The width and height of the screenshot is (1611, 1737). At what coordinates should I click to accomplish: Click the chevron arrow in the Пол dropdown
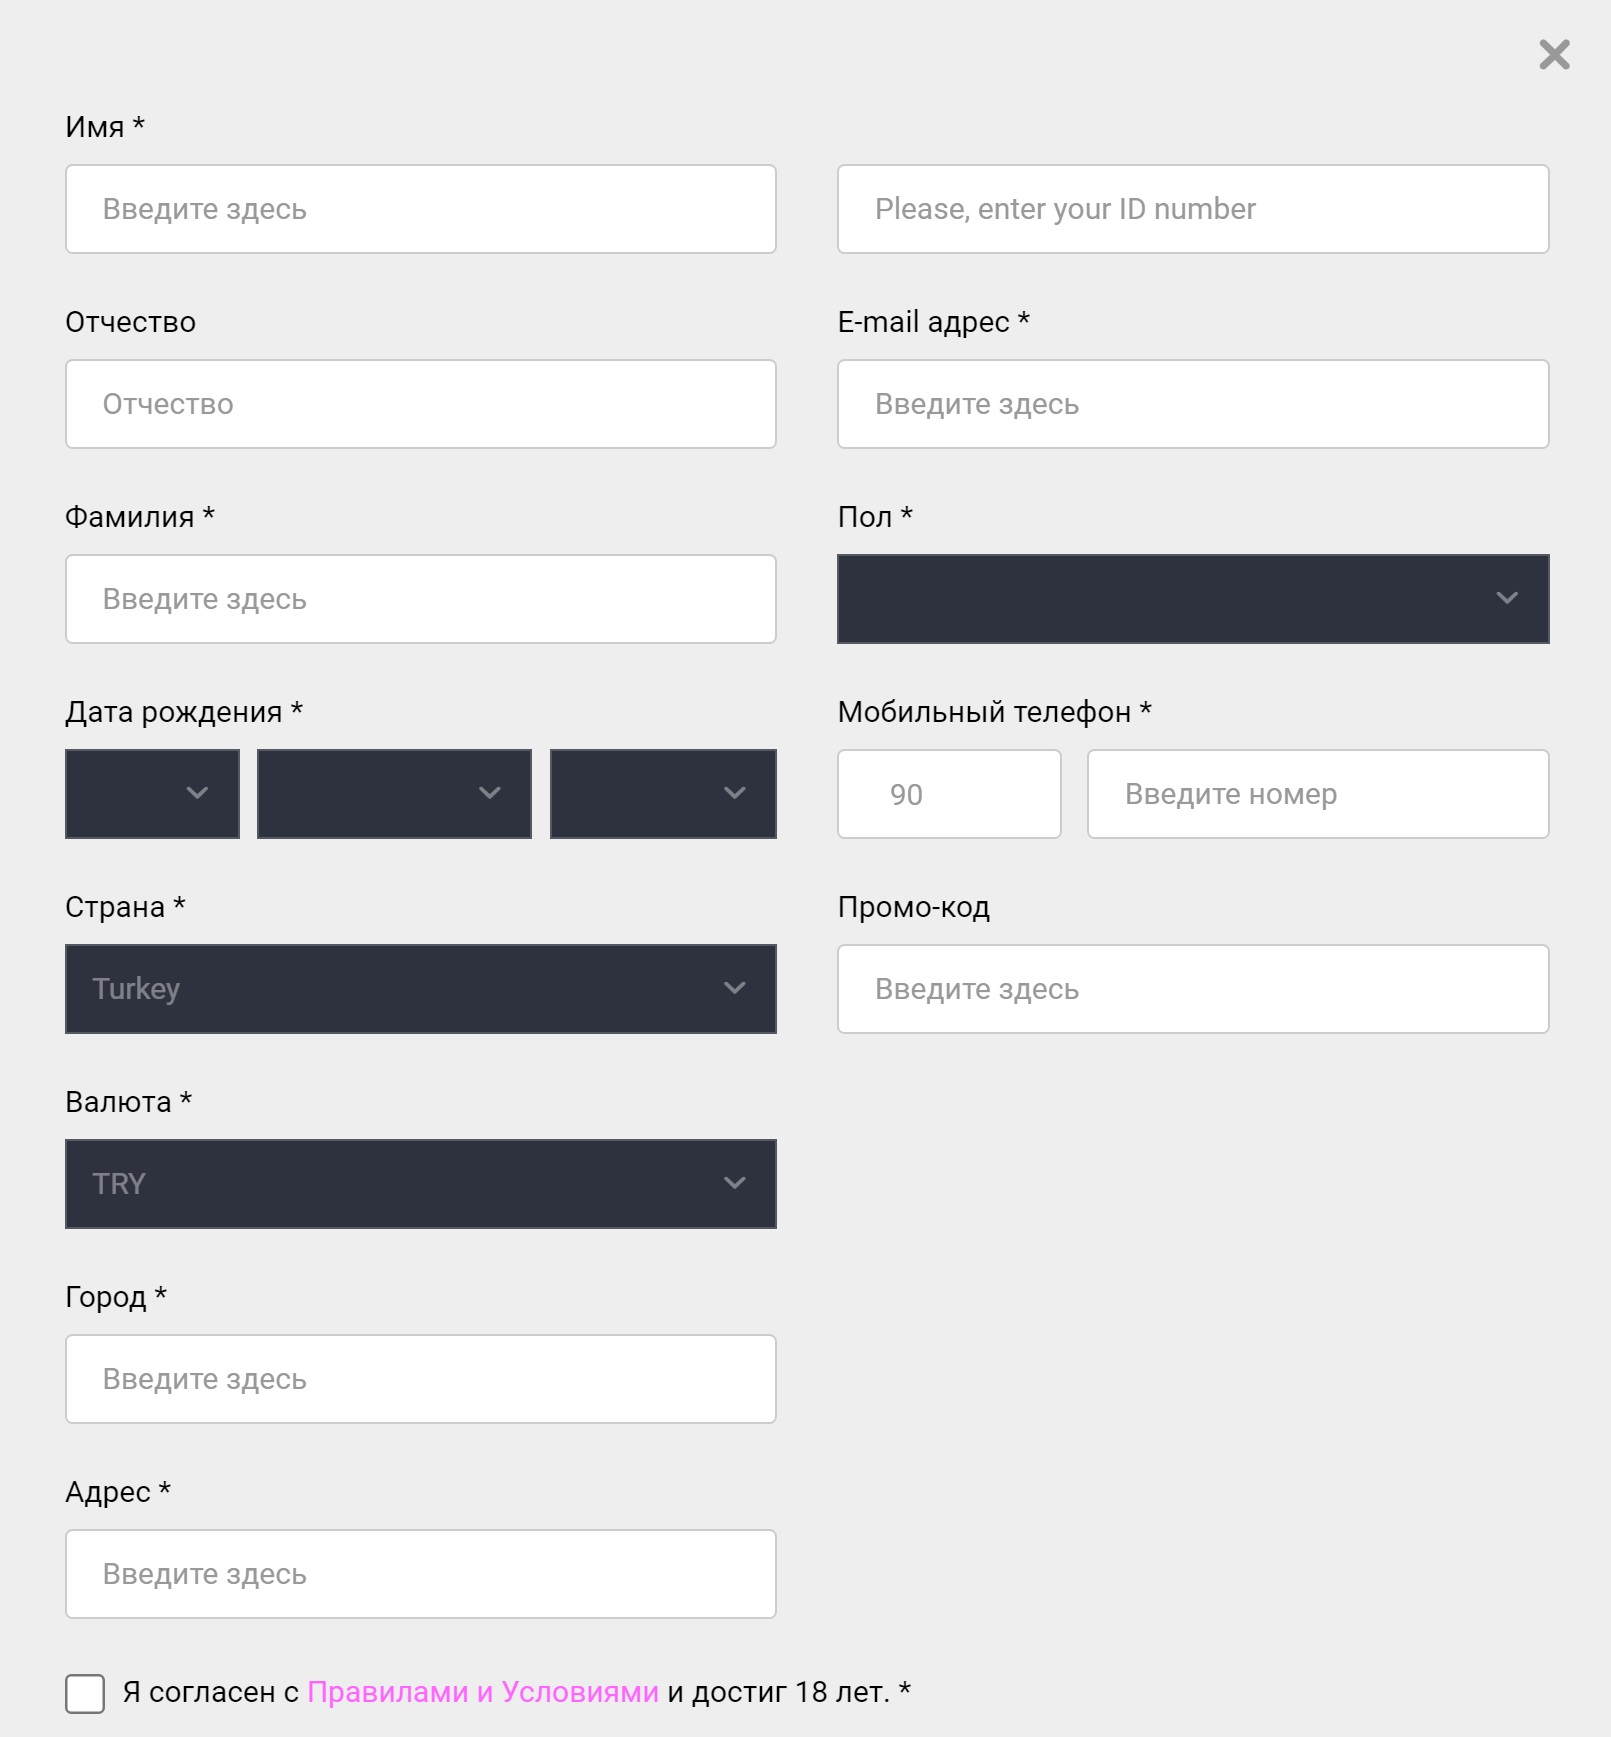(1507, 598)
